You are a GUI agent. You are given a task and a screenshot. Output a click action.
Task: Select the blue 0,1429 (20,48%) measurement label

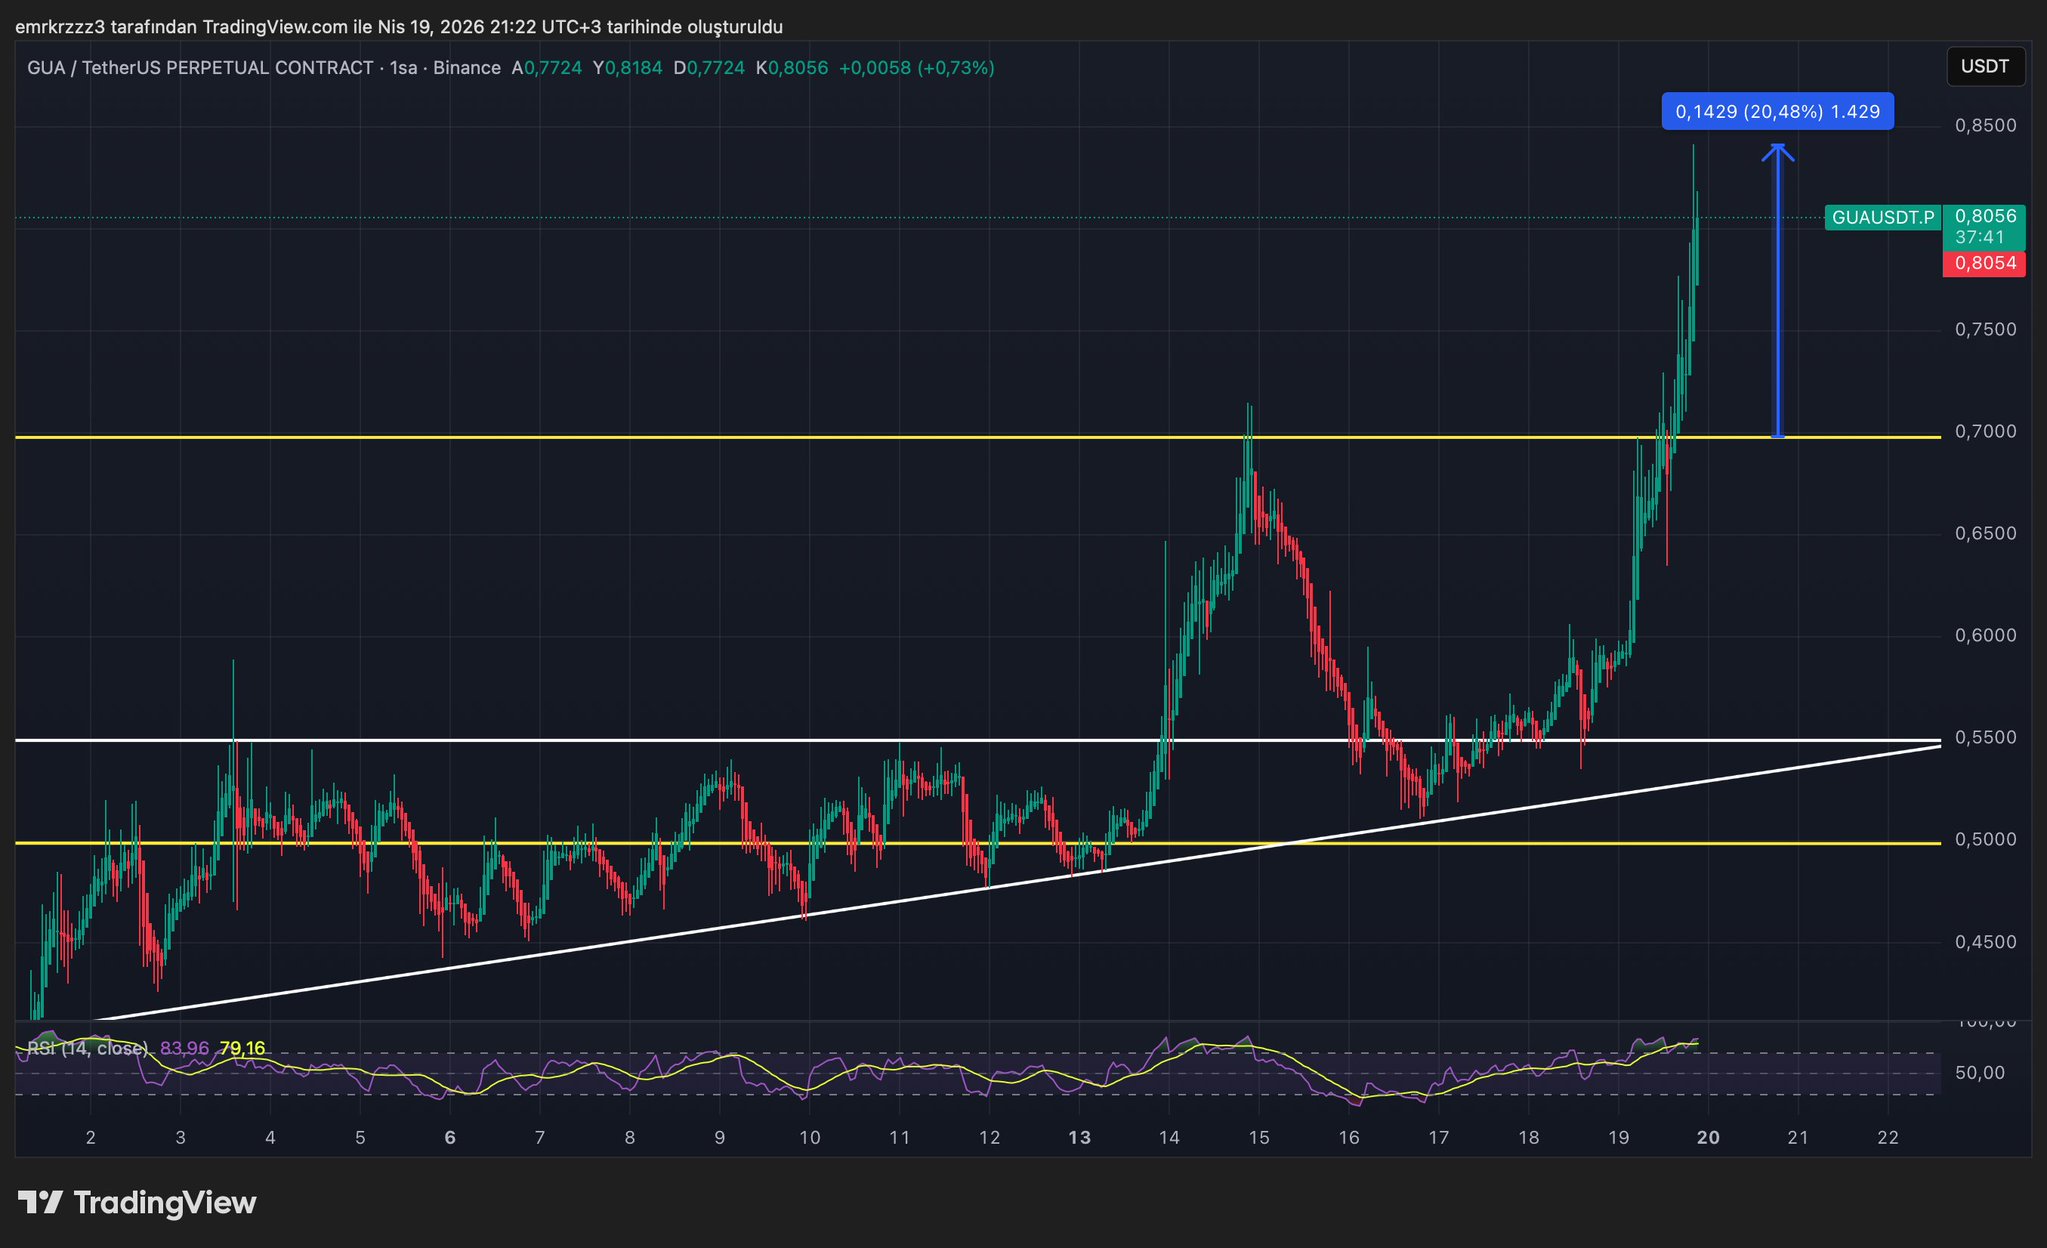tap(1777, 112)
